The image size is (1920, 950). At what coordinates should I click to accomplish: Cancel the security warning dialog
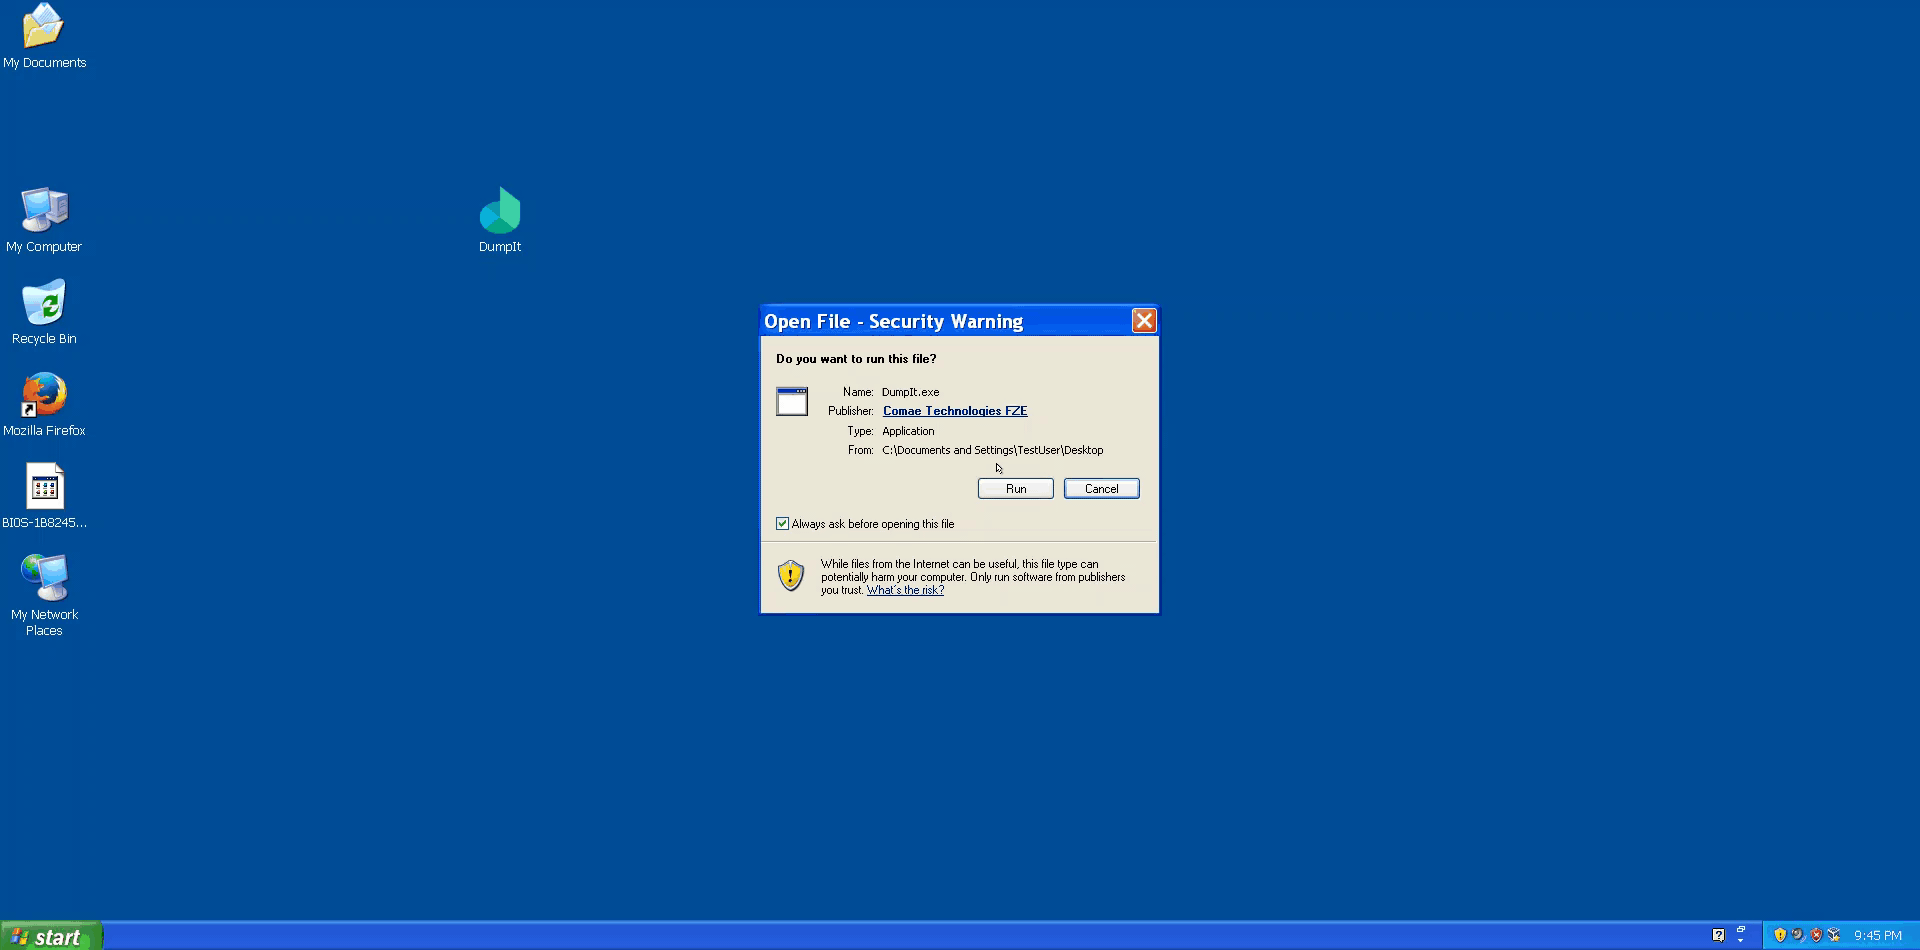[x=1101, y=489]
